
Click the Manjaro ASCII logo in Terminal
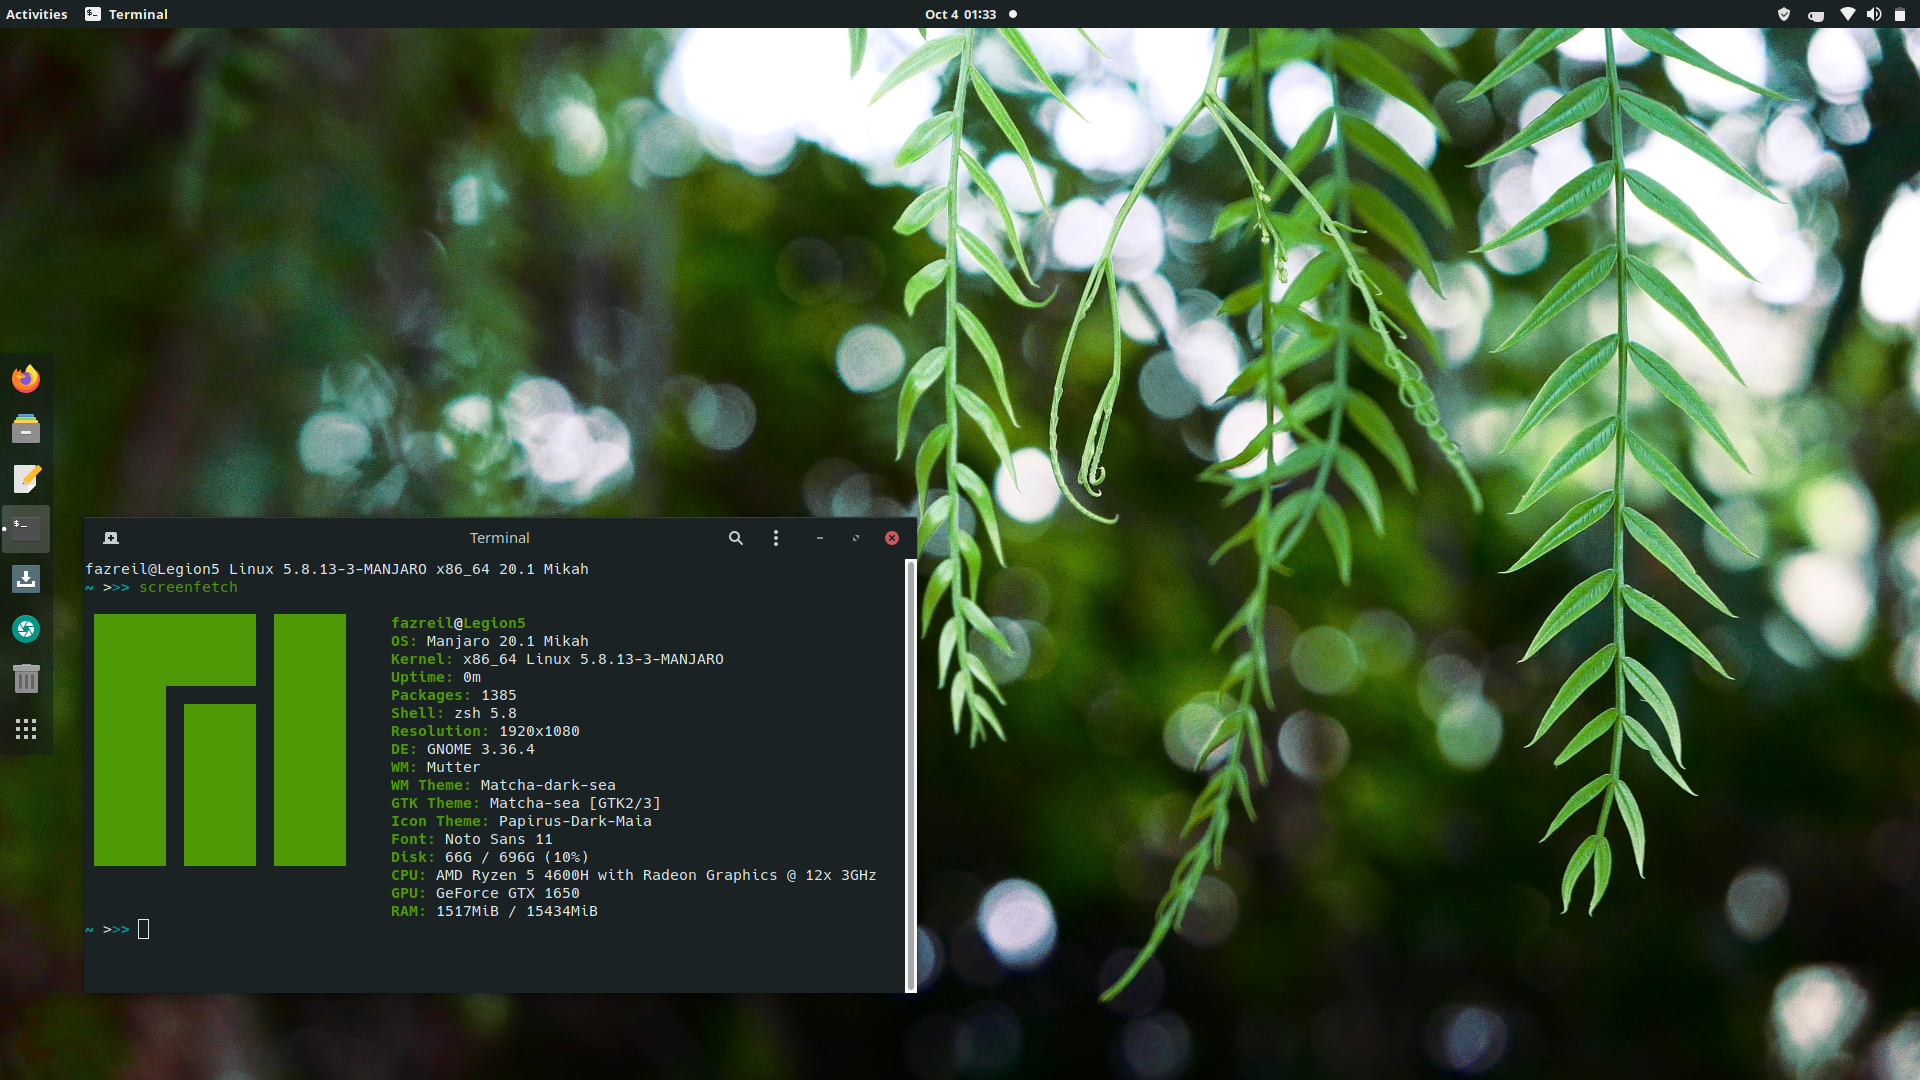coord(220,740)
